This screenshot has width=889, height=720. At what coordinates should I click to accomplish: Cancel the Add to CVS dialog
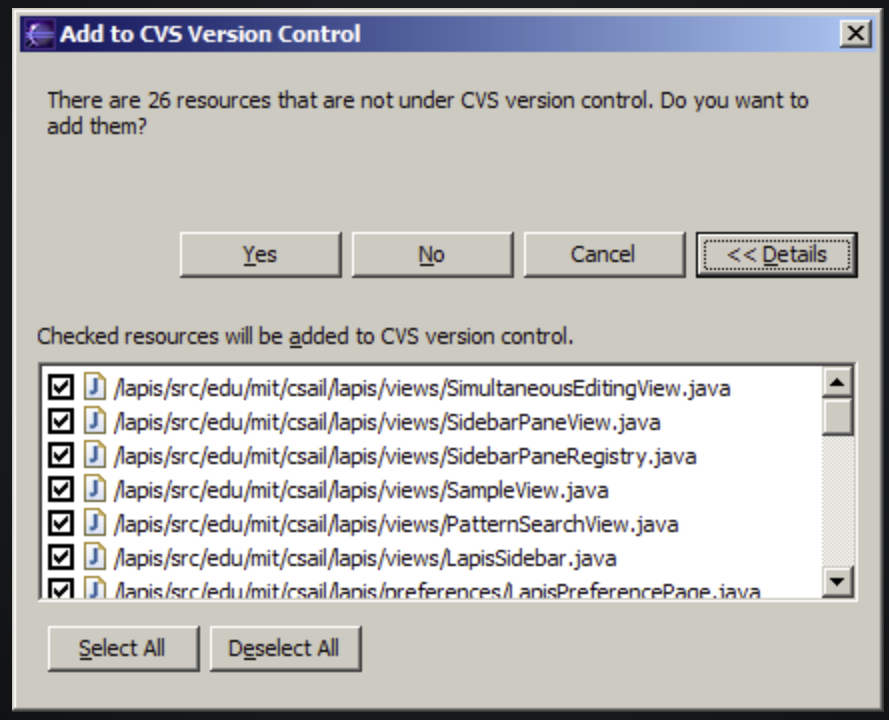(604, 255)
